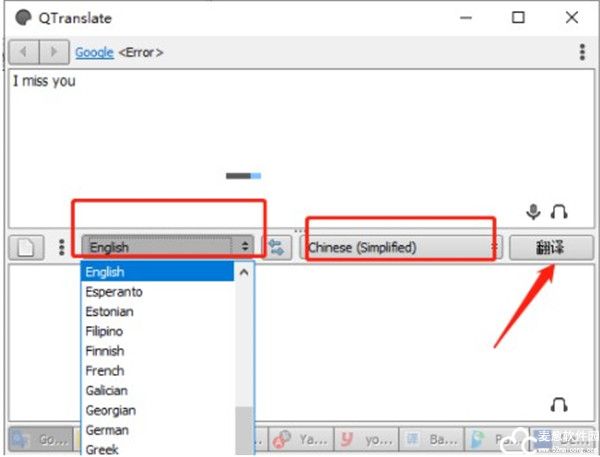Image resolution: width=600 pixels, height=457 pixels.
Task: Open the English source language dropdown
Action: (168, 247)
